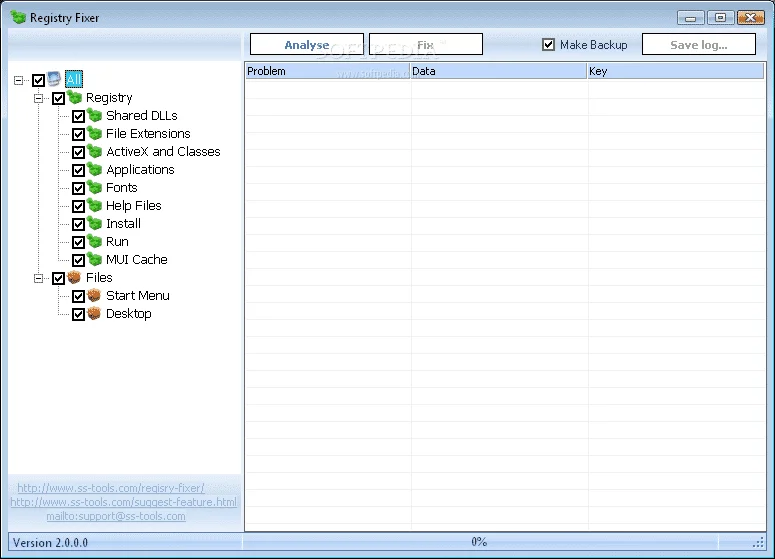Image resolution: width=775 pixels, height=559 pixels.
Task: Collapse the Files tree branch
Action: click(x=38, y=279)
